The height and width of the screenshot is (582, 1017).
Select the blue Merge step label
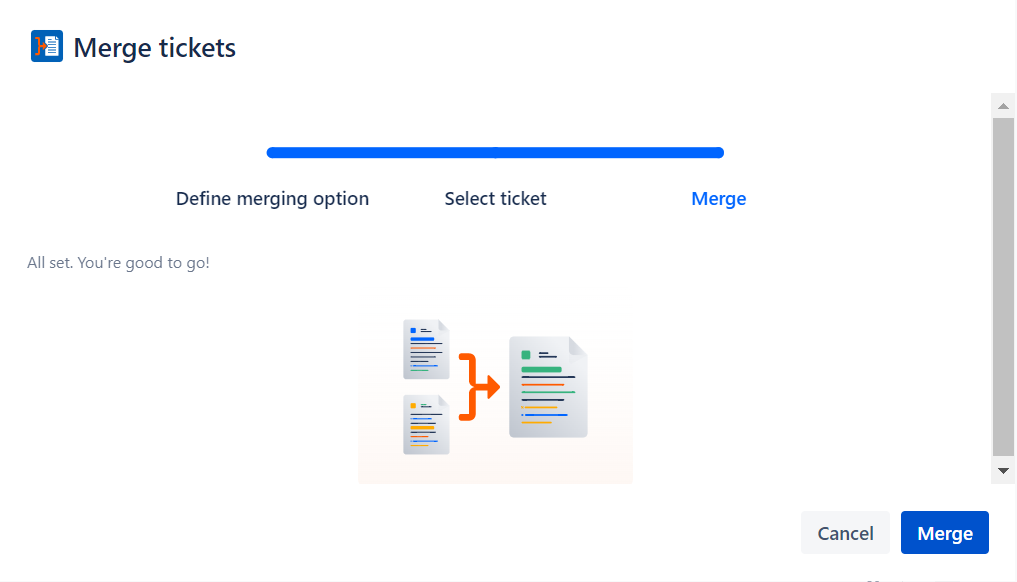[718, 198]
